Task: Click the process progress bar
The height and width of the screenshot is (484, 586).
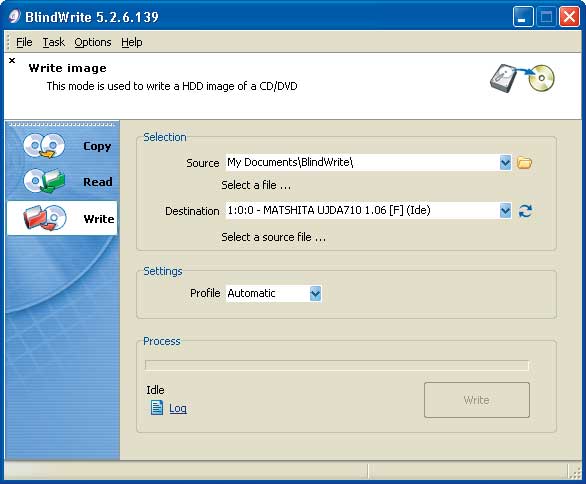Action: click(337, 365)
